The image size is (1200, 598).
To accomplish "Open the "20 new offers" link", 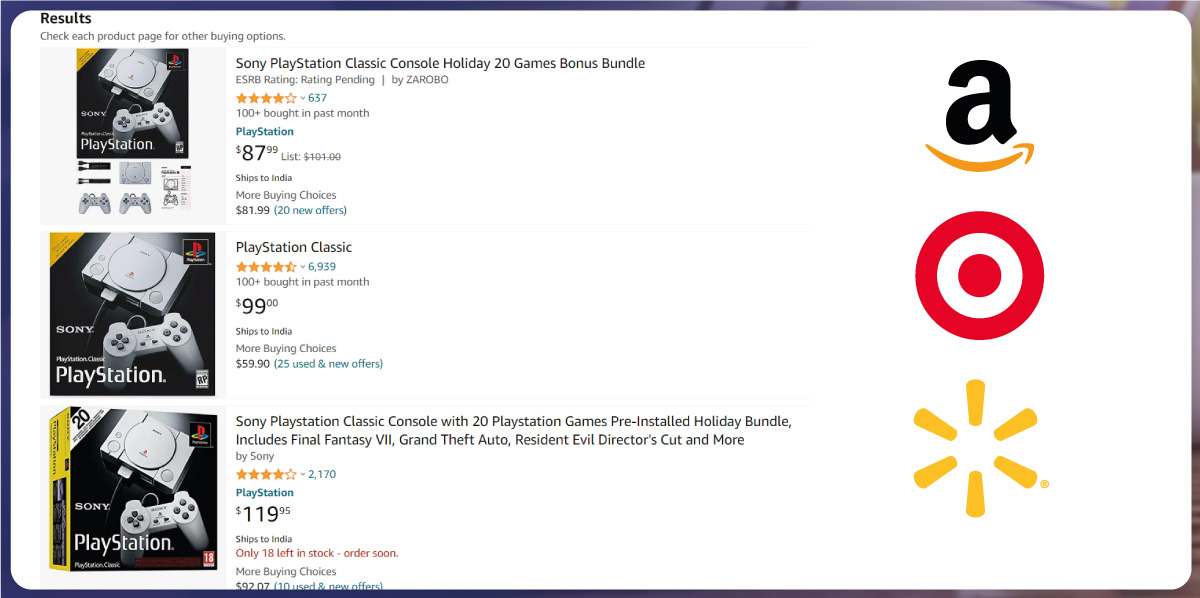I will coord(310,210).
